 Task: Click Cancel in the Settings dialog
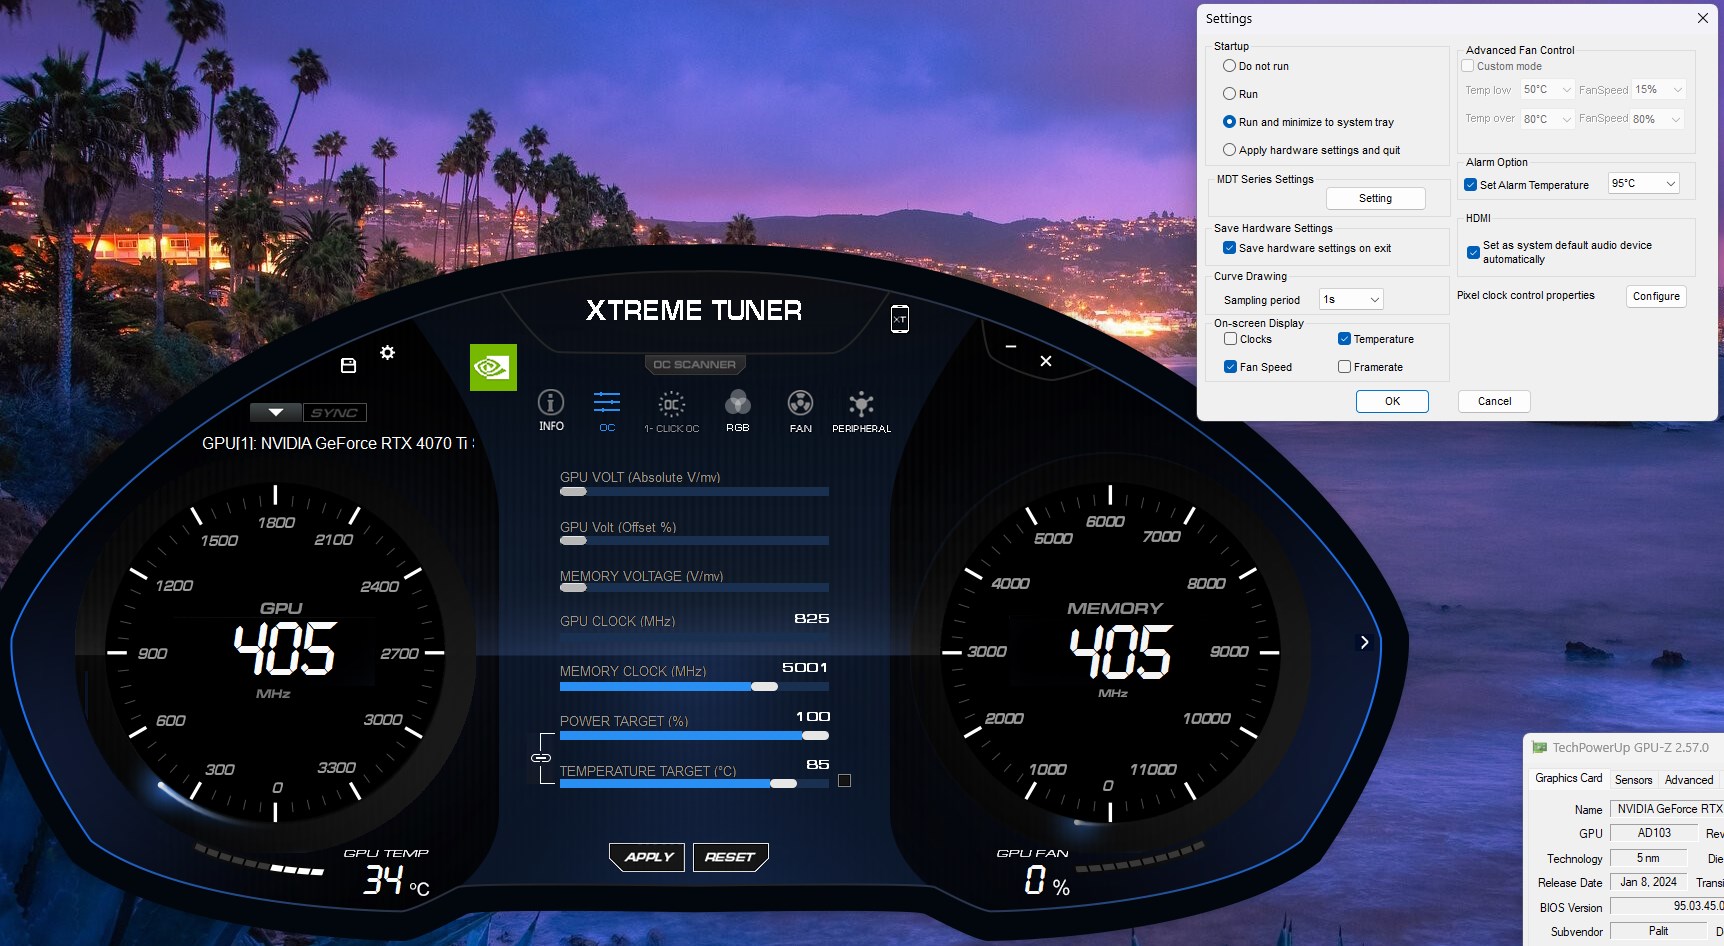tap(1494, 401)
